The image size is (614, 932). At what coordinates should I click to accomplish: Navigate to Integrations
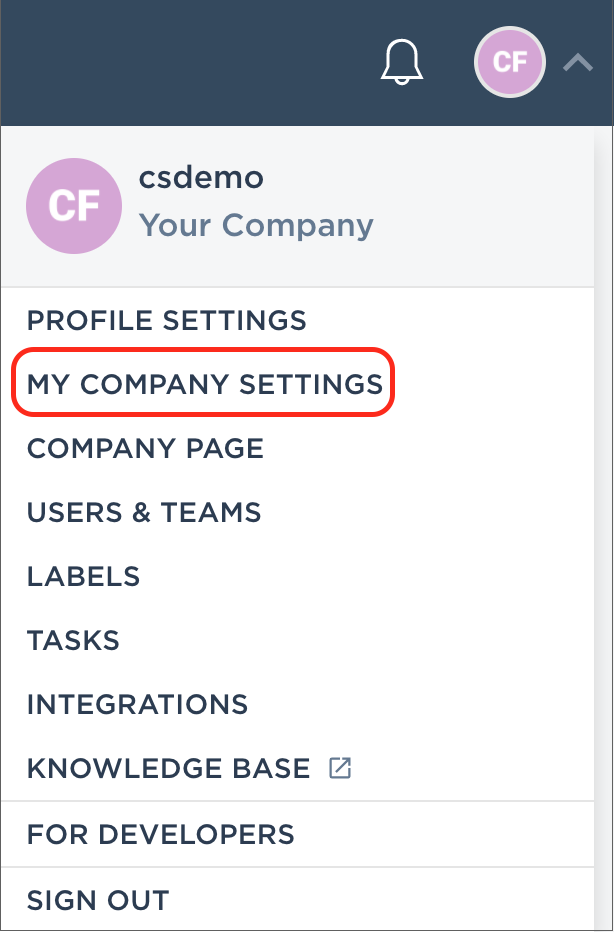coord(137,704)
